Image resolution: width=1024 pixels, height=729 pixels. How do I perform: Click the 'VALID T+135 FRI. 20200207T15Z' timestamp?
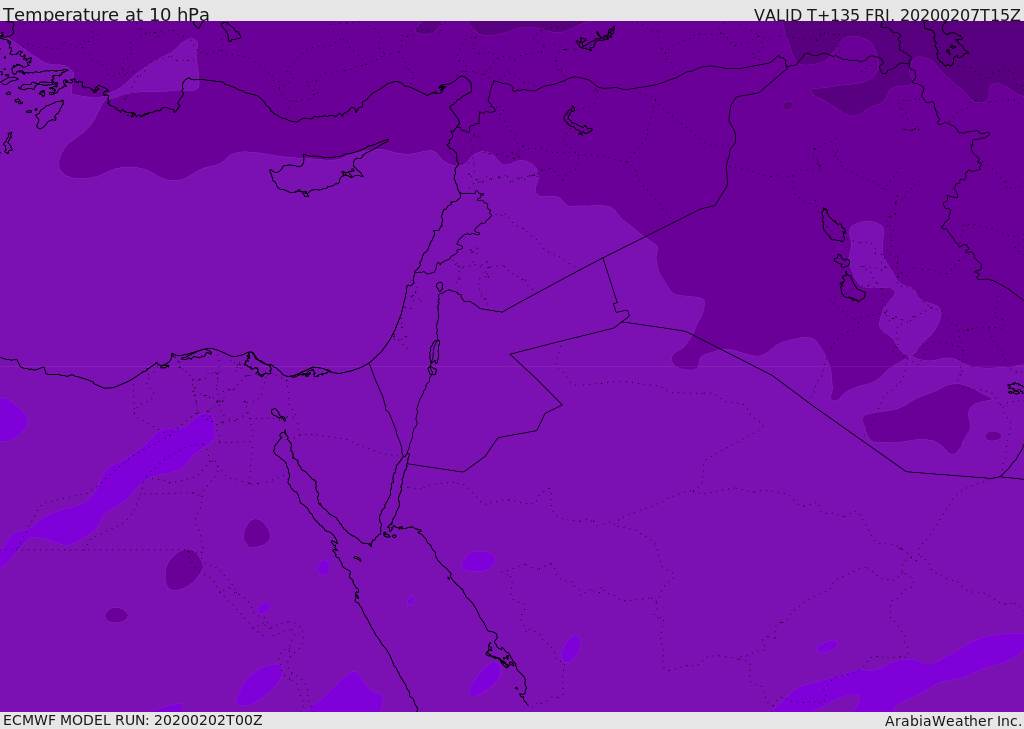(887, 14)
